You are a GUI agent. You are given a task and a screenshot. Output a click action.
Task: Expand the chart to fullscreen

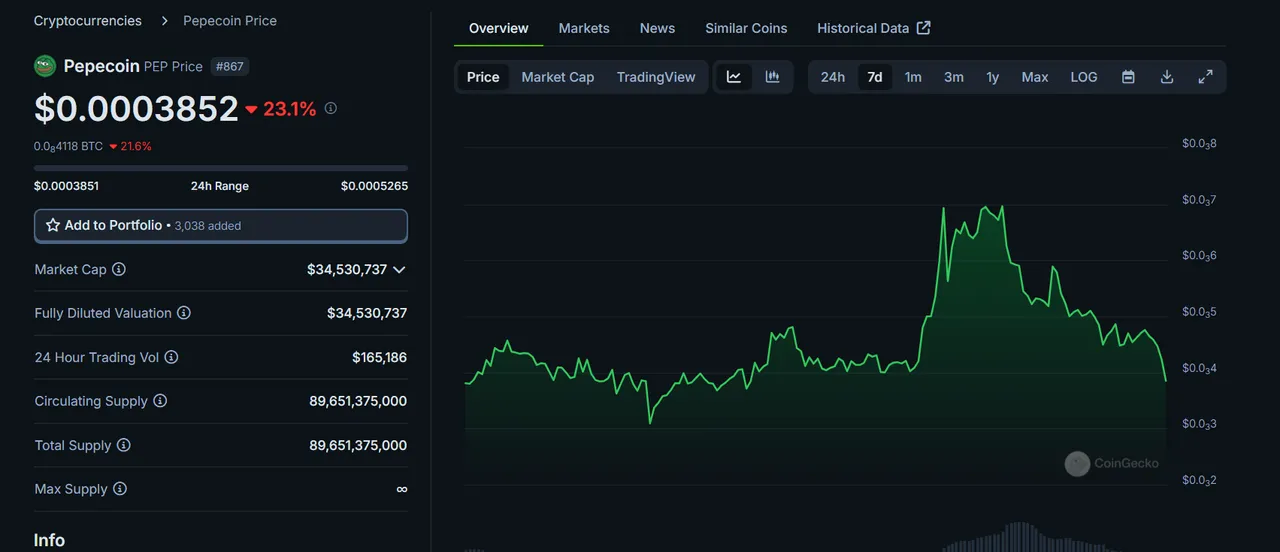[1205, 77]
